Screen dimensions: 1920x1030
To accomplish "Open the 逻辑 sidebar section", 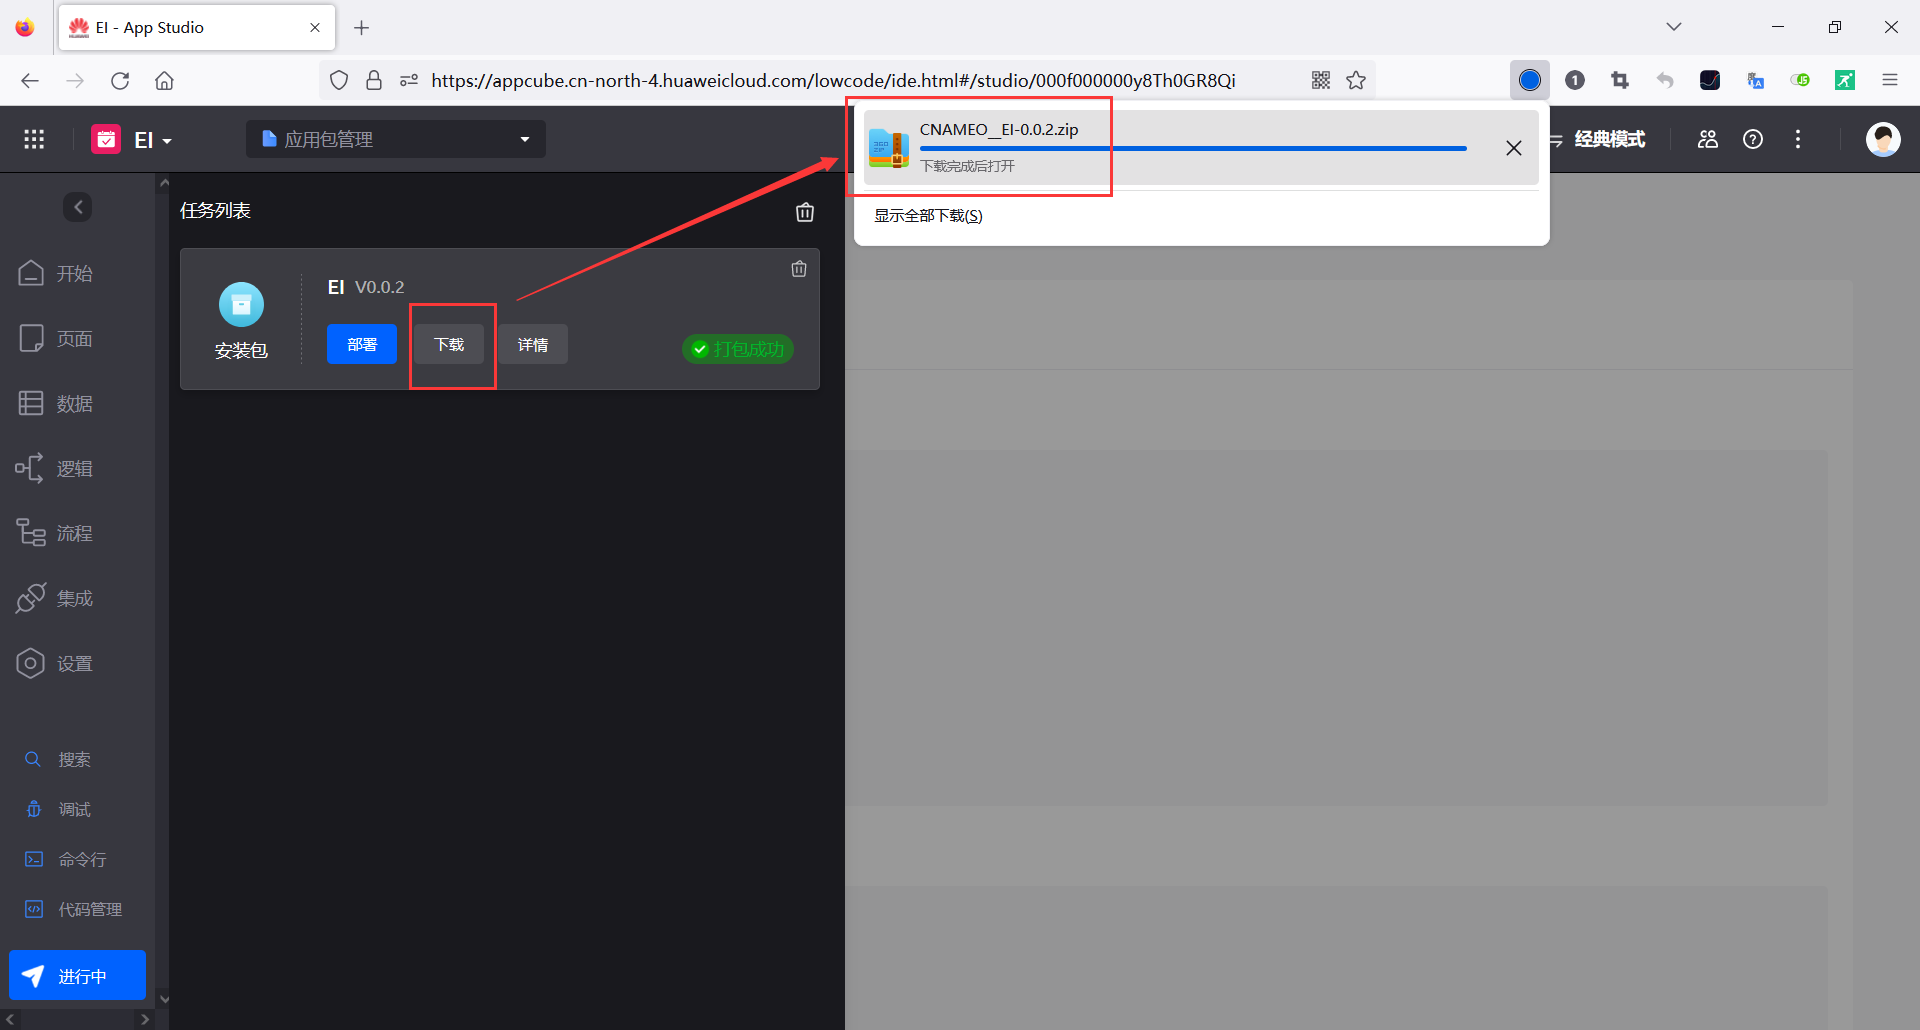I will pos(56,468).
